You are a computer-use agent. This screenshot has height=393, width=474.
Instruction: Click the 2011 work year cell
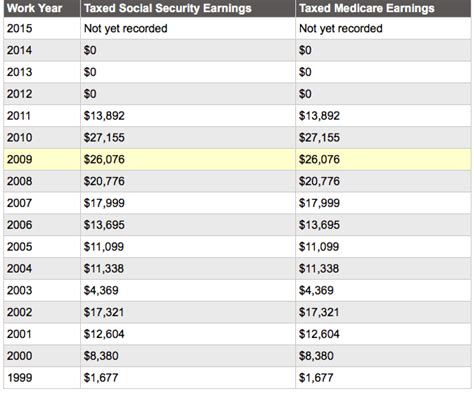click(42, 116)
